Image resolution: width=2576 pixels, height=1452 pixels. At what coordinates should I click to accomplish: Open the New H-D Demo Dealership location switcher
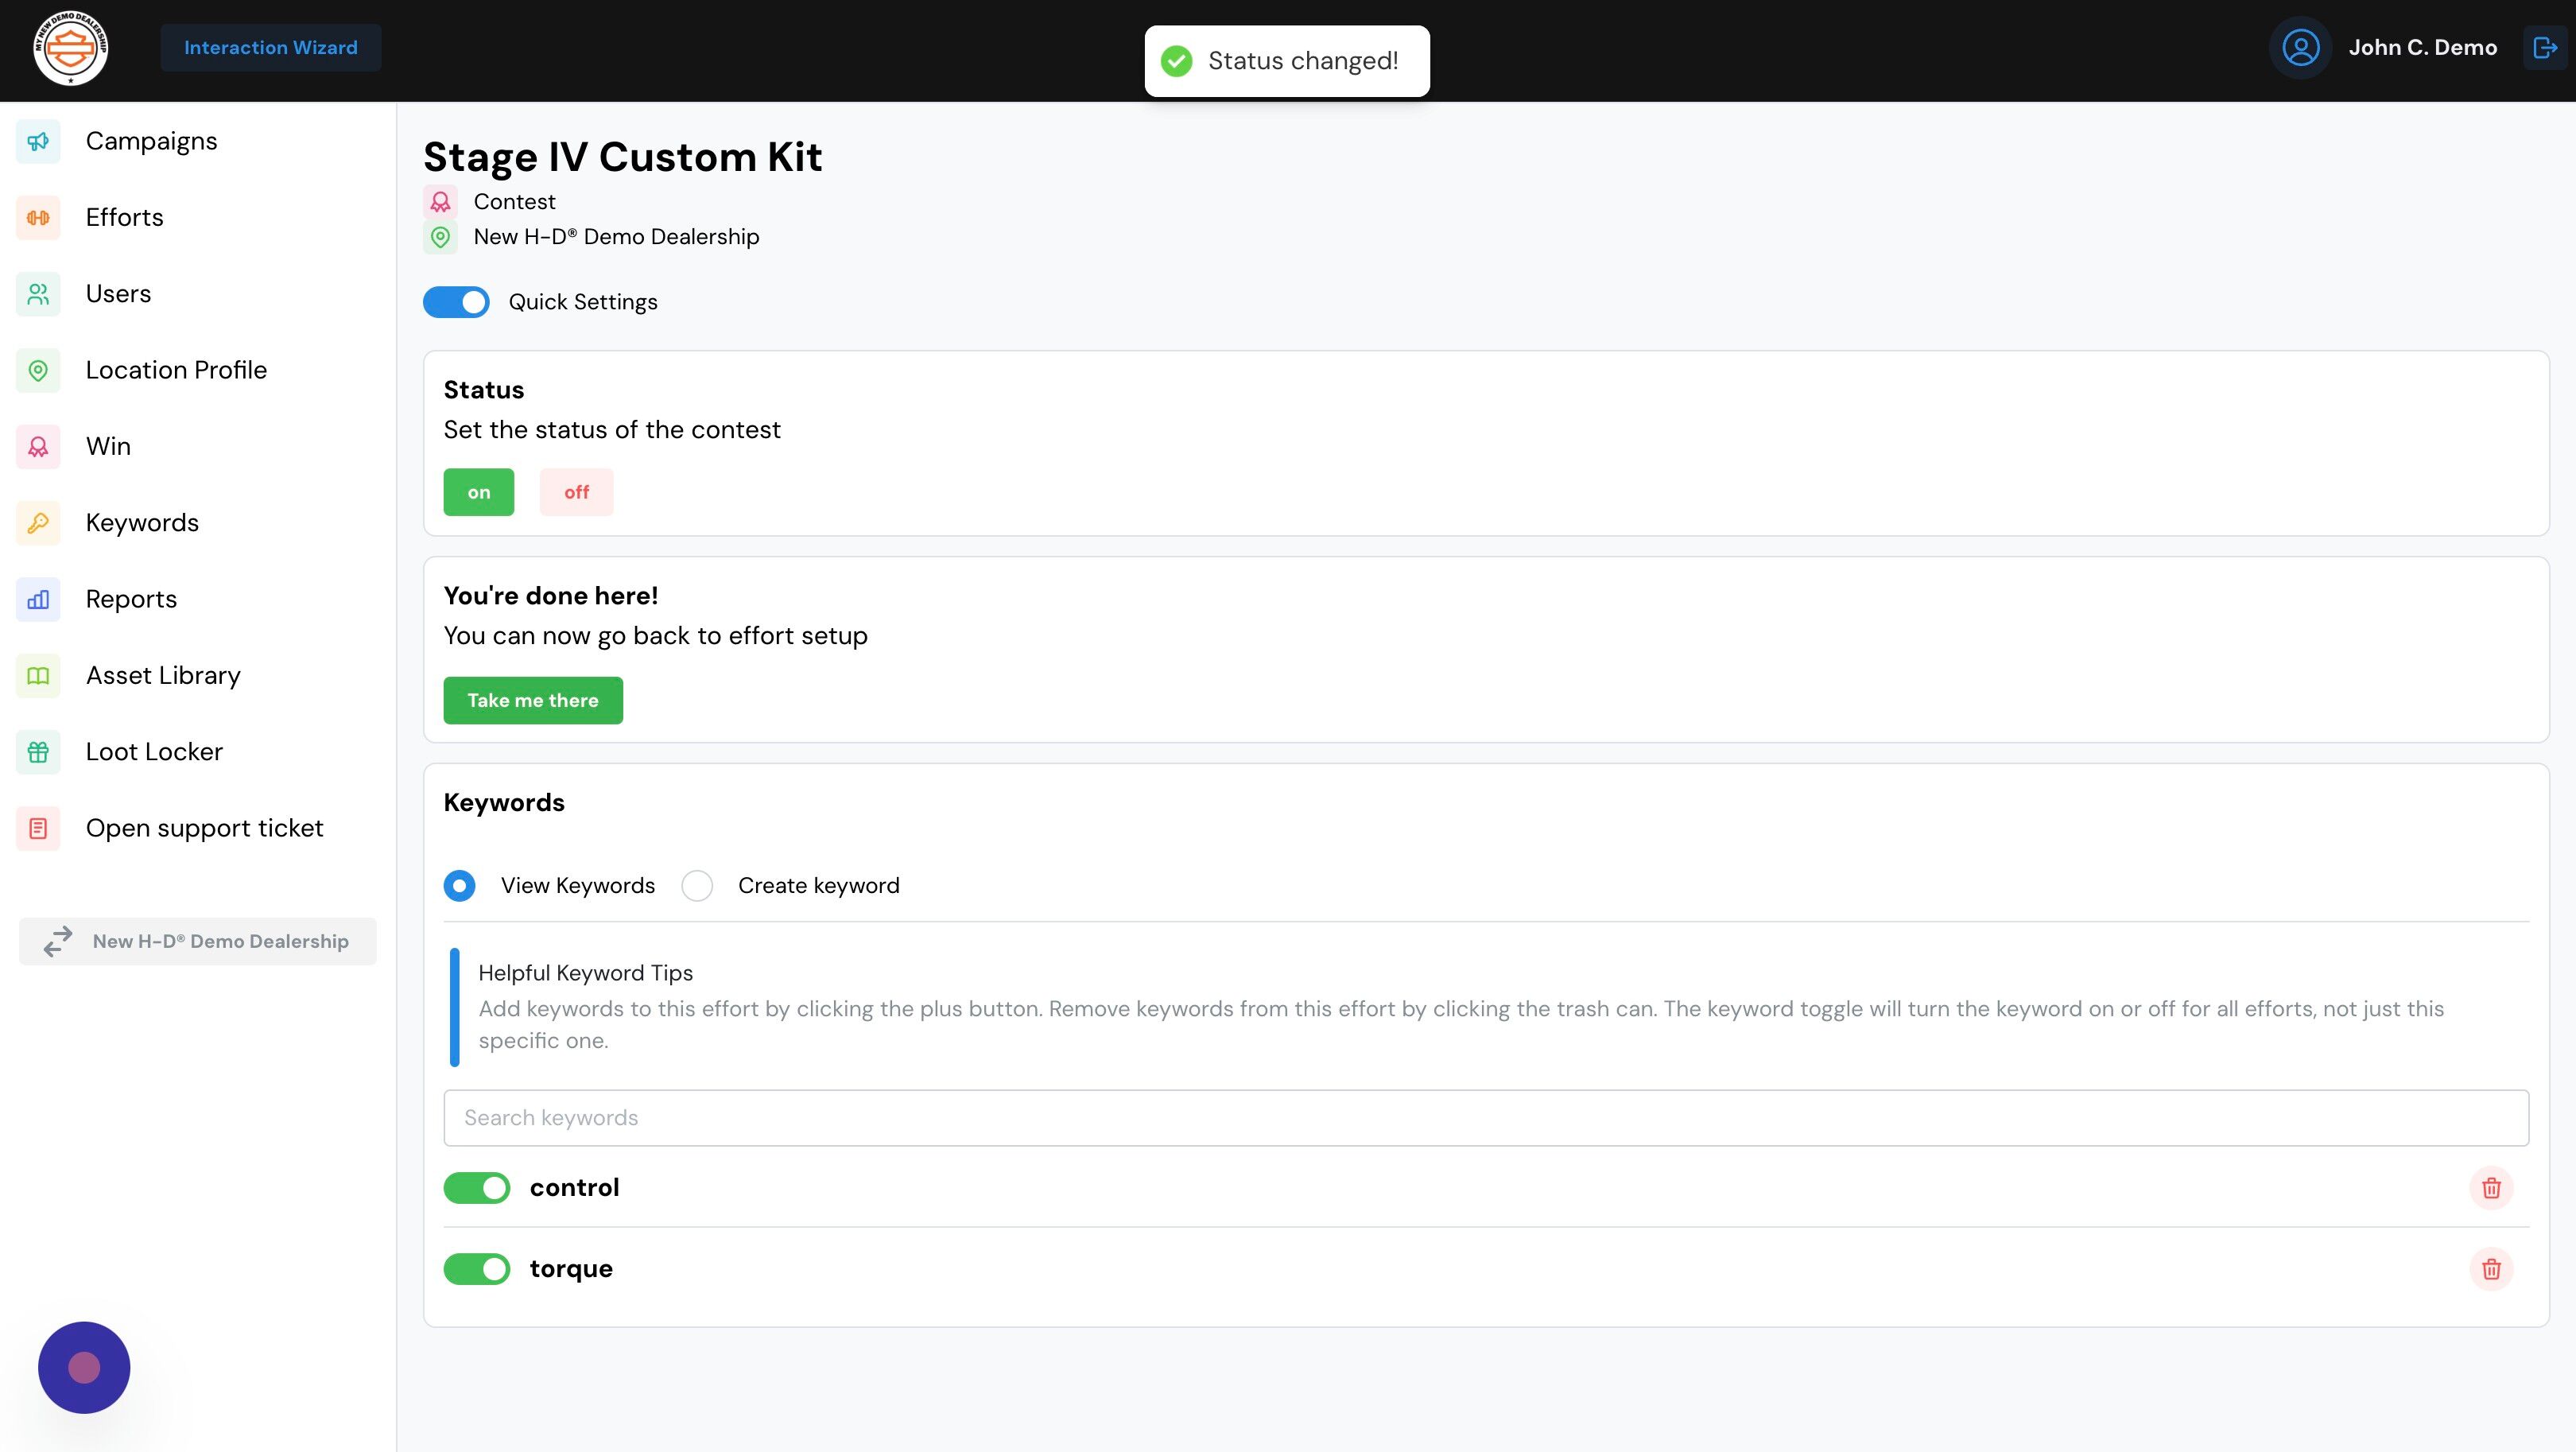point(198,941)
